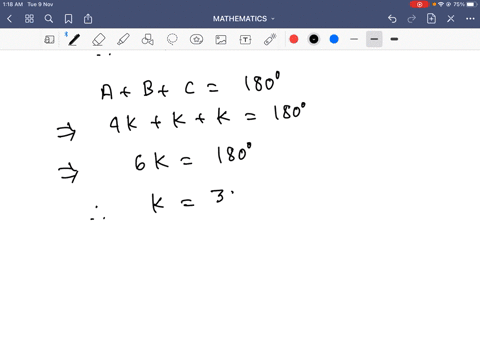Choose the black pen color
Screen dimensions: 480x360
pos(314,39)
